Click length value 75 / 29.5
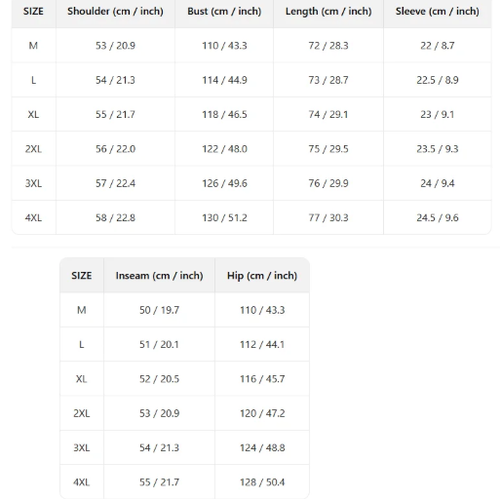Screen dimensions: 500x499 tap(328, 149)
